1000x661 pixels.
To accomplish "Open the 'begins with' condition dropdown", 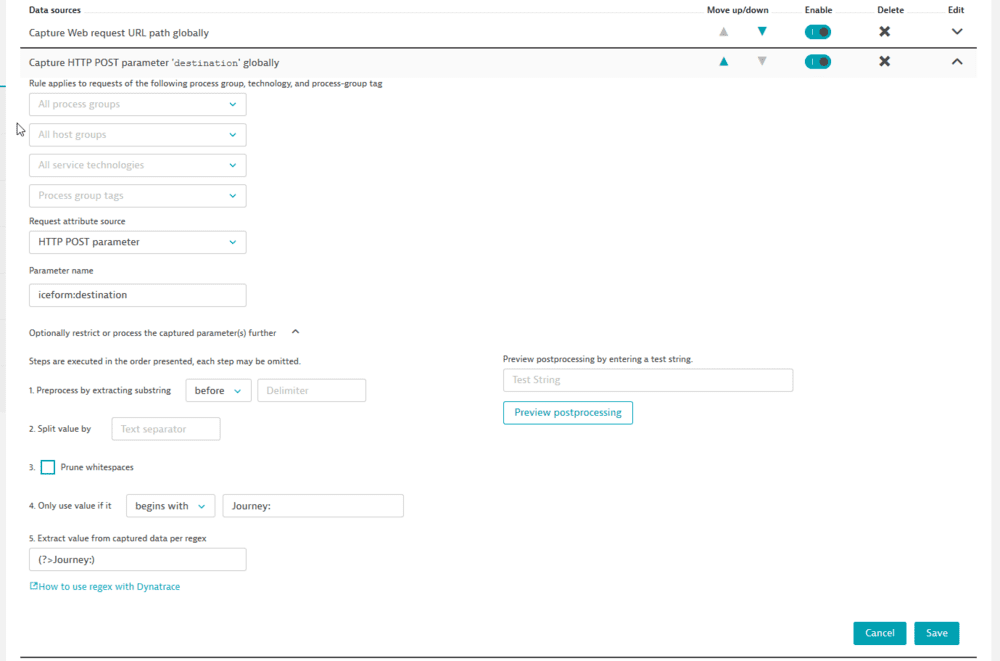I will coord(170,506).
